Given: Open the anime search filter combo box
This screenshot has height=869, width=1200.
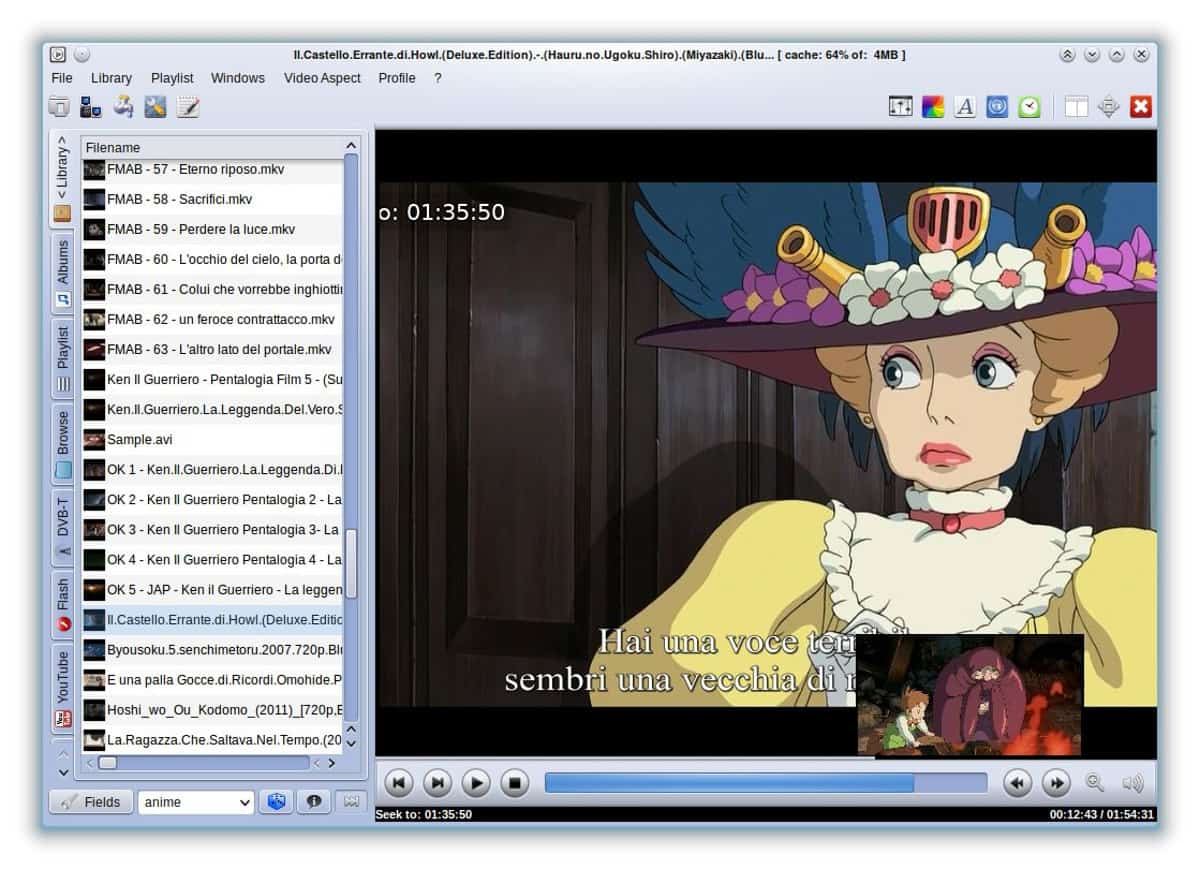Looking at the screenshot, I should [x=196, y=802].
